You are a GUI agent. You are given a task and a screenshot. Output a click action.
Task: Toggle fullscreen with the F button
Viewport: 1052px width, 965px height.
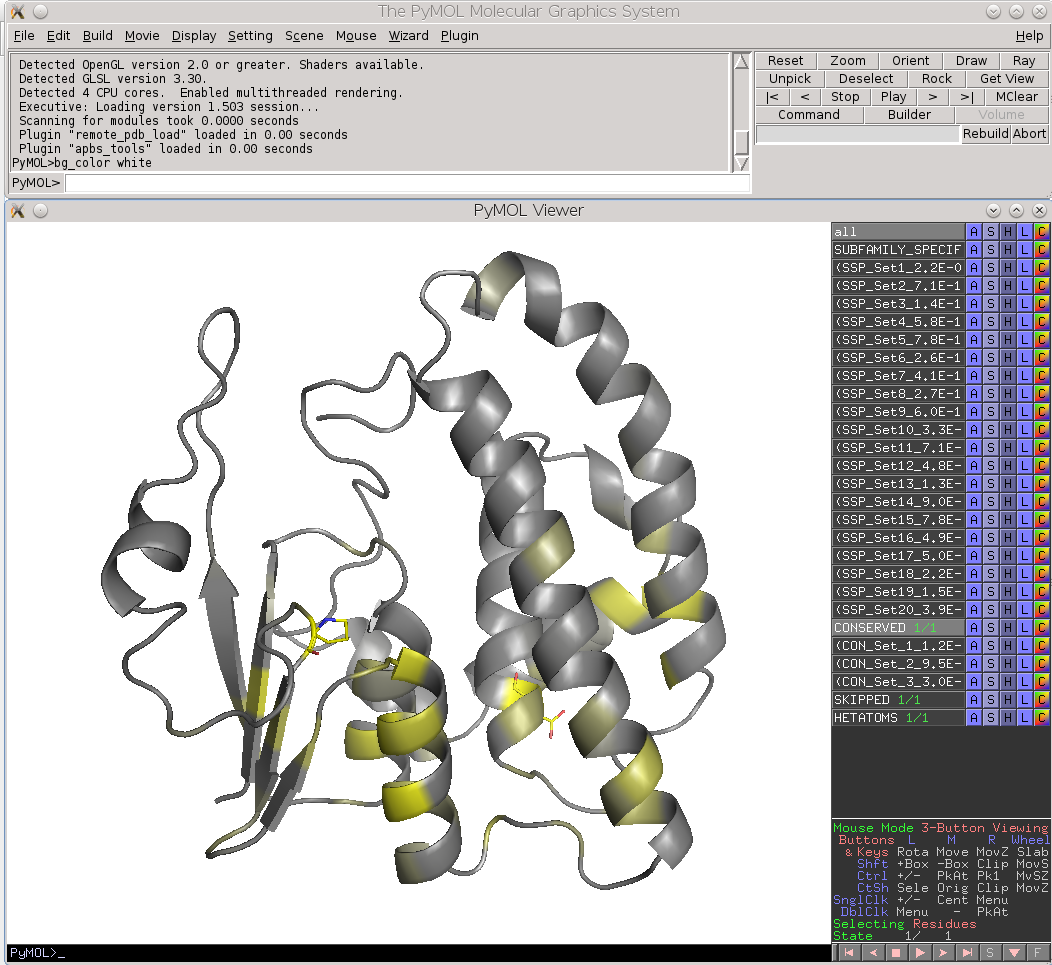1037,952
